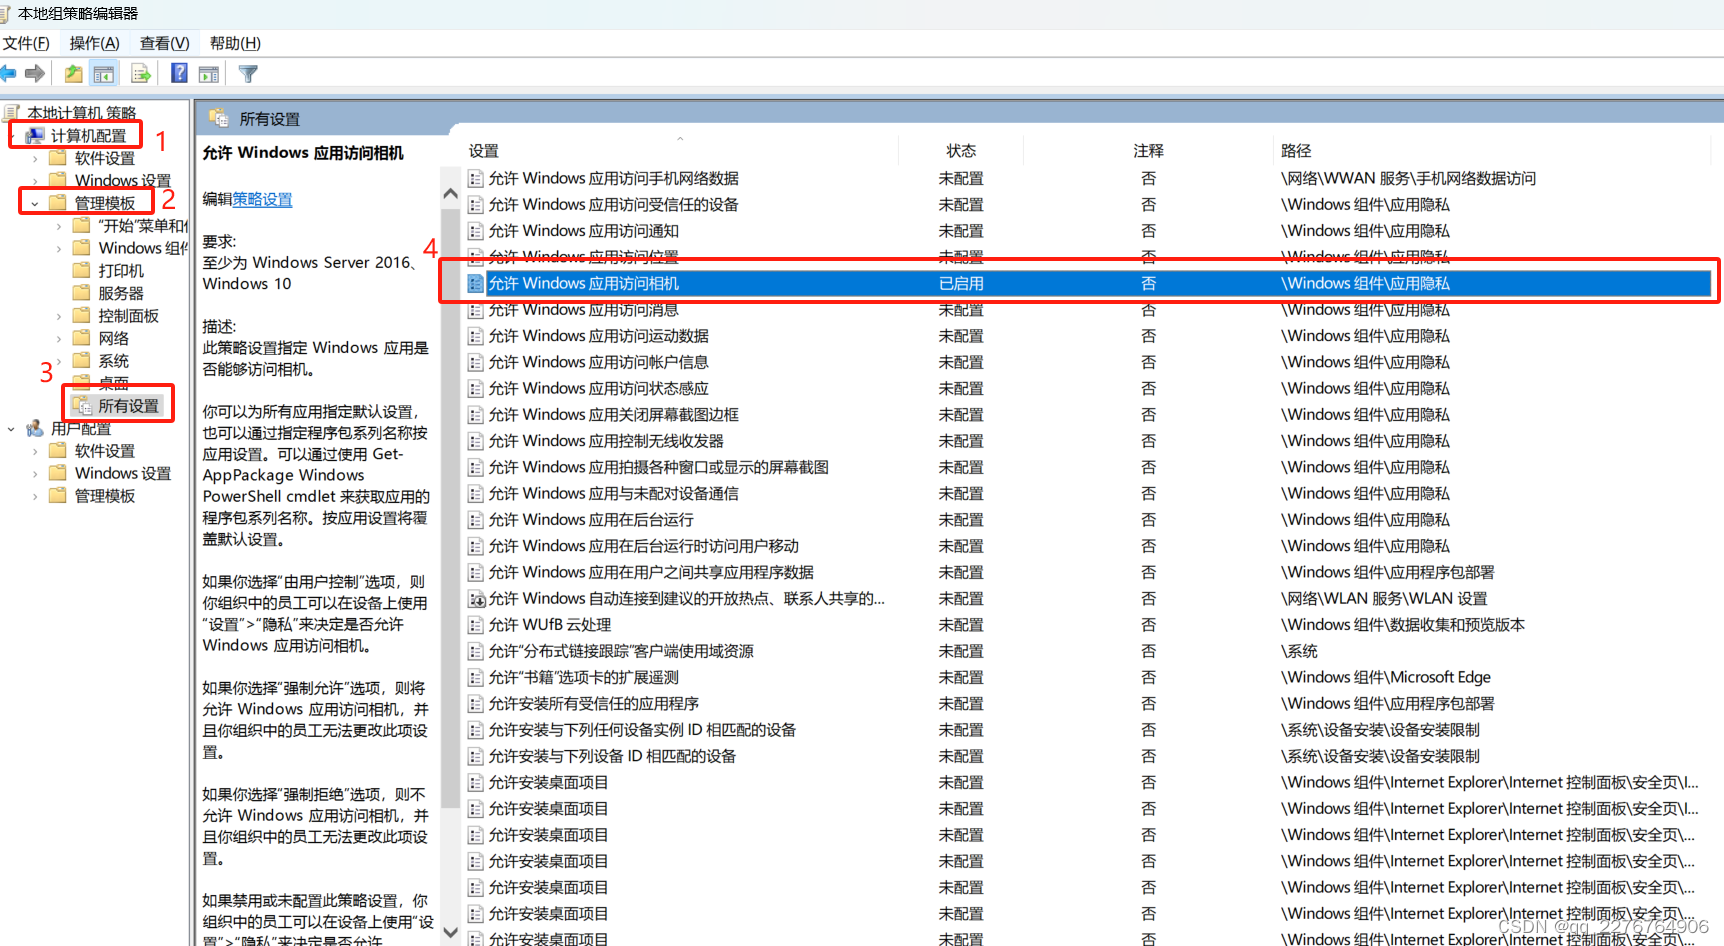Go up one level with folder-arrow icon
The image size is (1724, 946).
coord(74,73)
